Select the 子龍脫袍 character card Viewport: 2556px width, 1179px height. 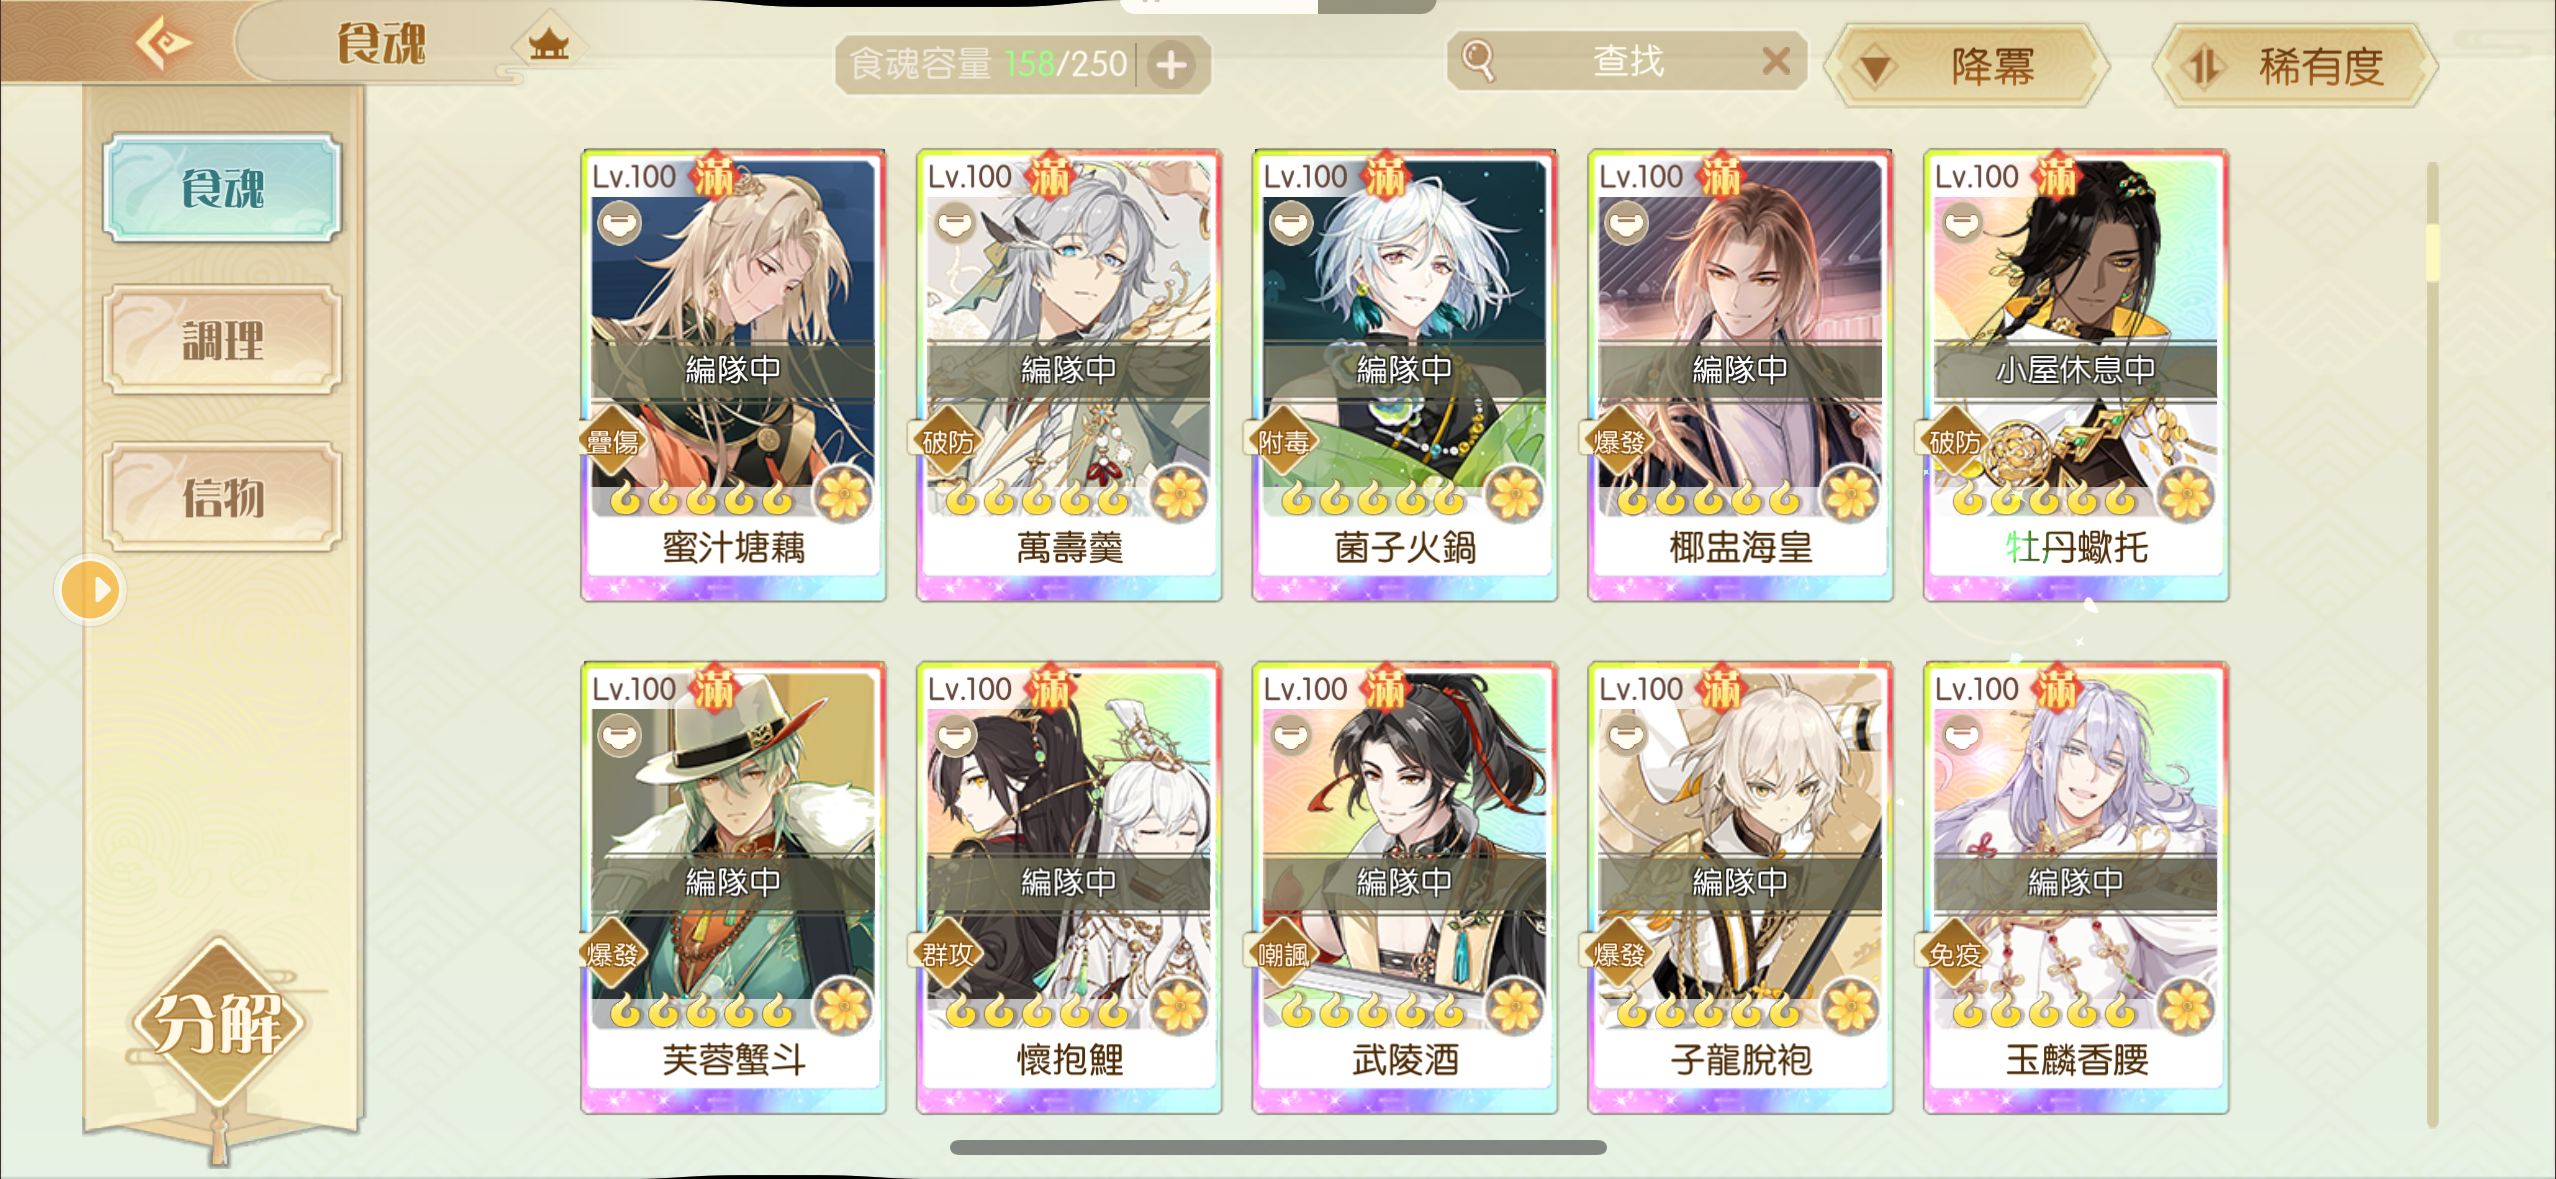click(1740, 887)
